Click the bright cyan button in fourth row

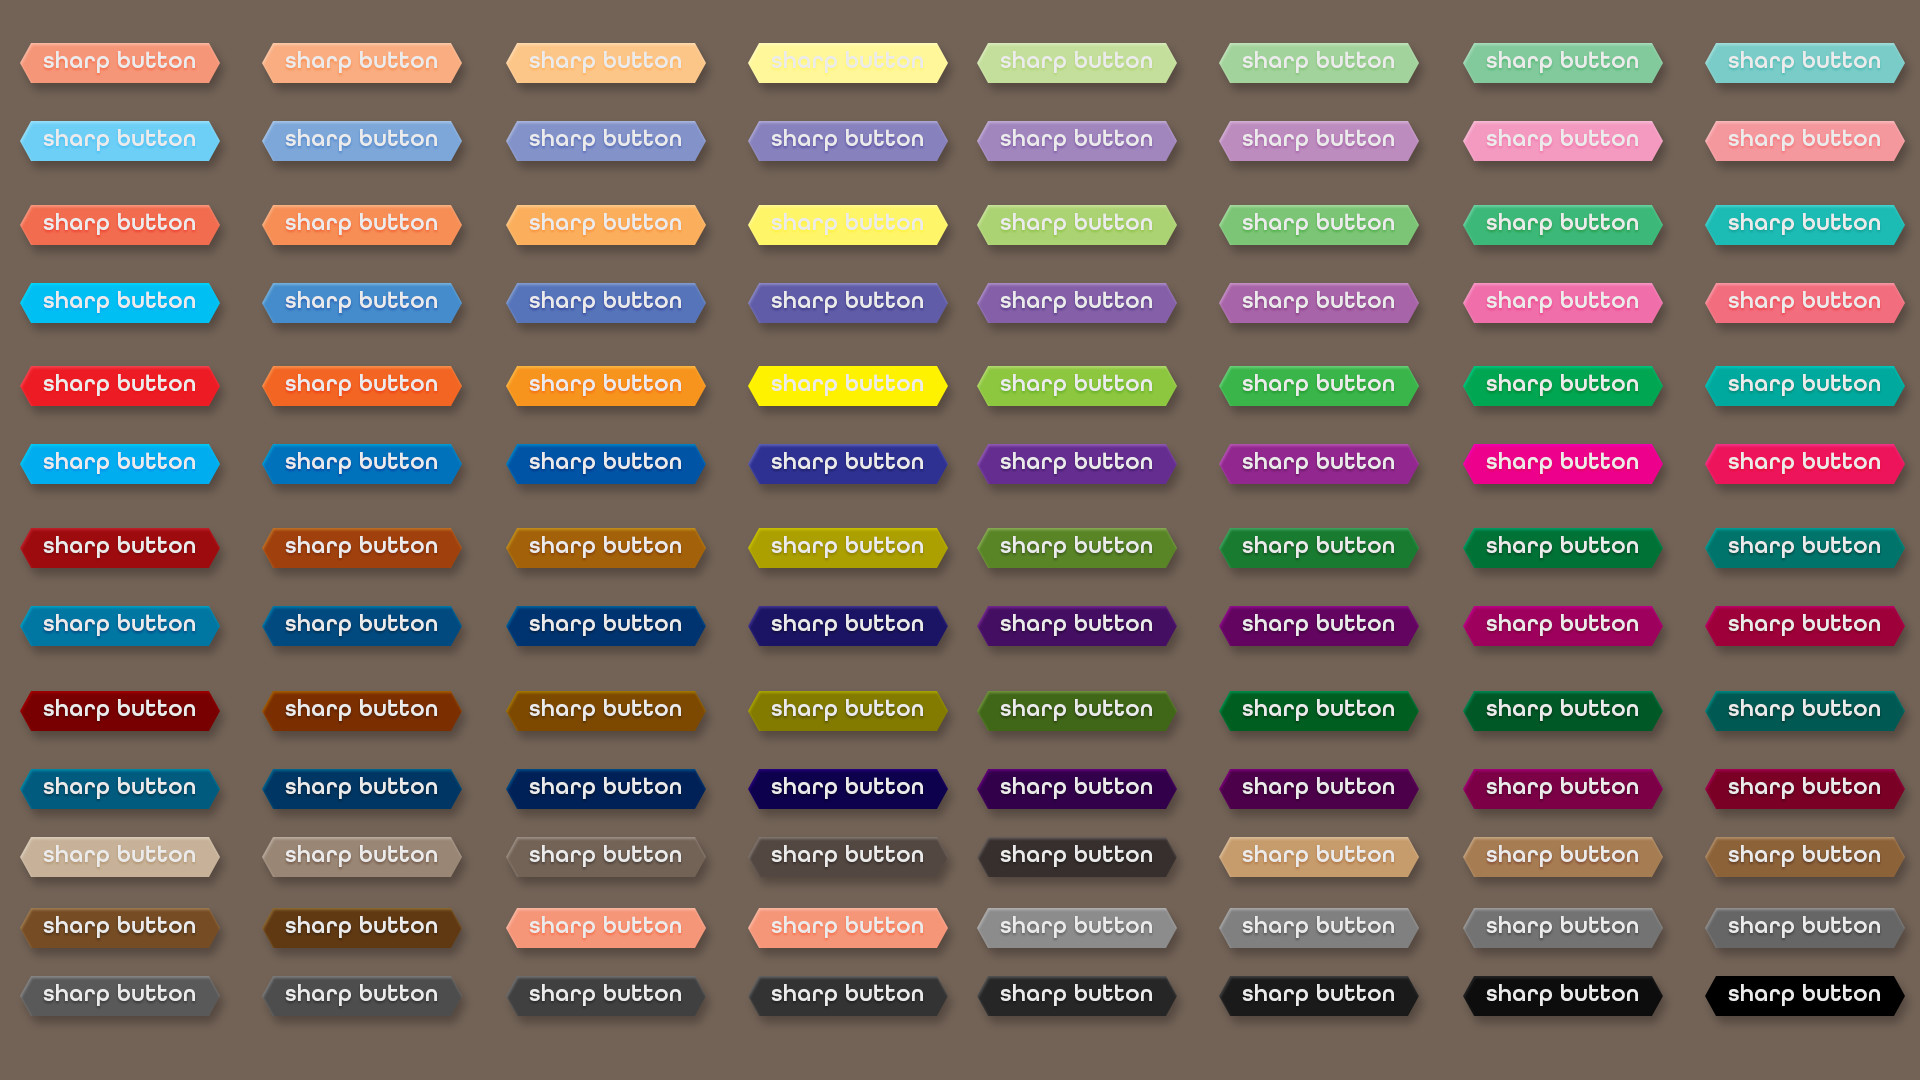point(119,302)
